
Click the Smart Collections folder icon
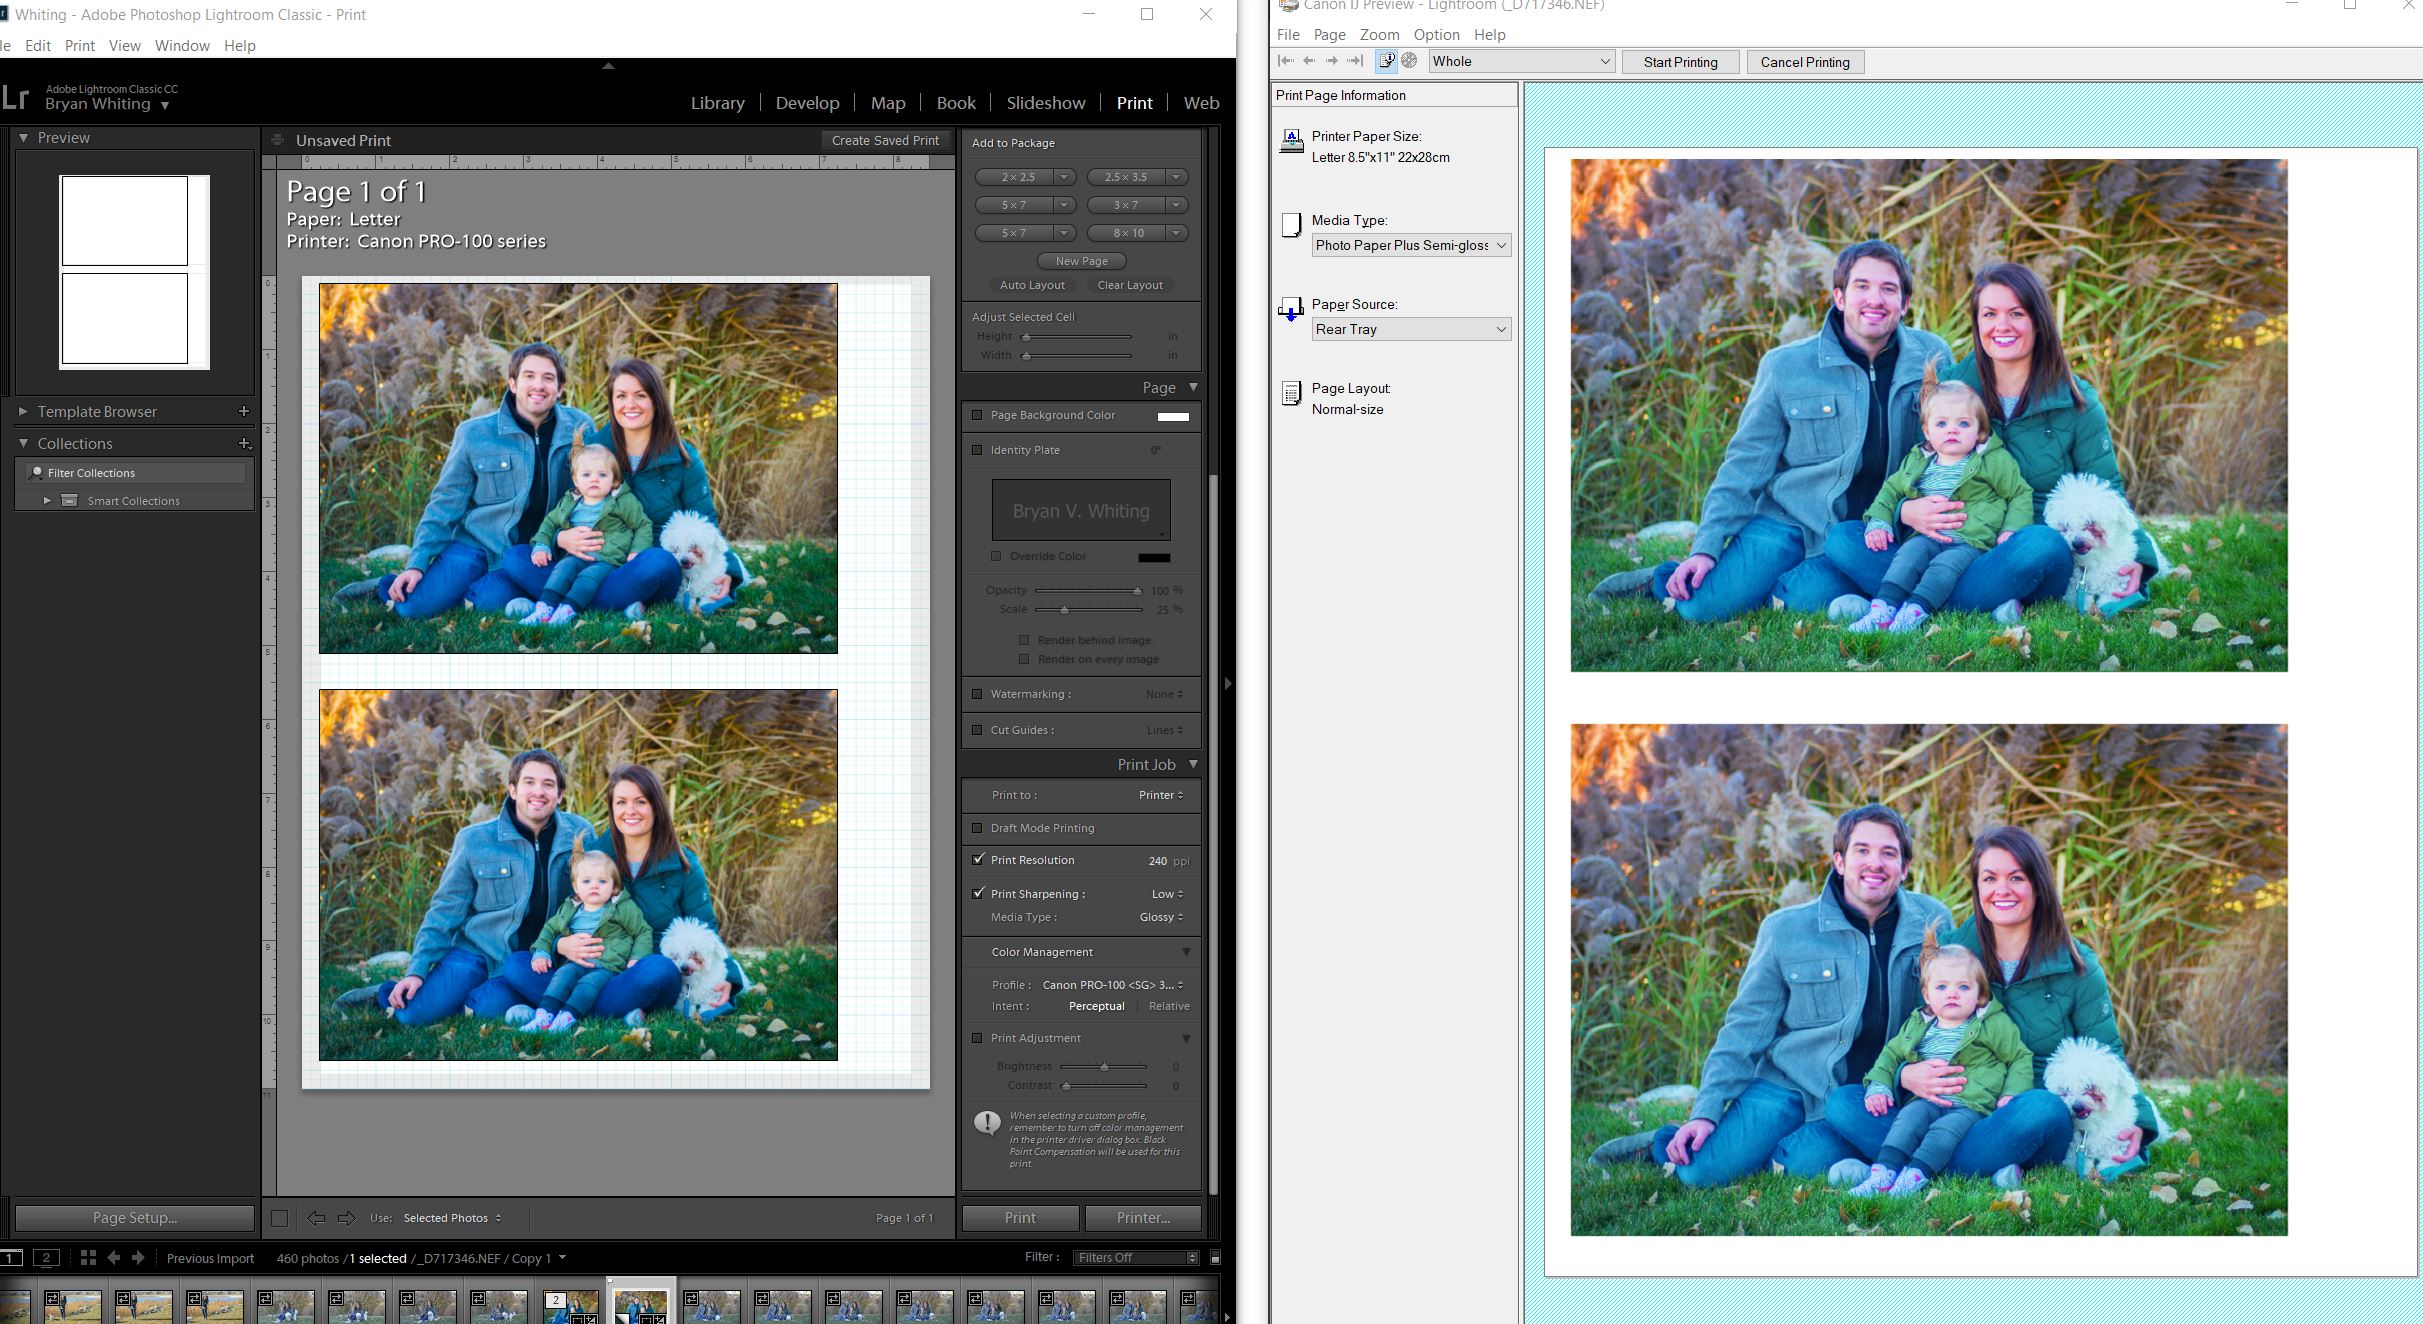(x=70, y=500)
